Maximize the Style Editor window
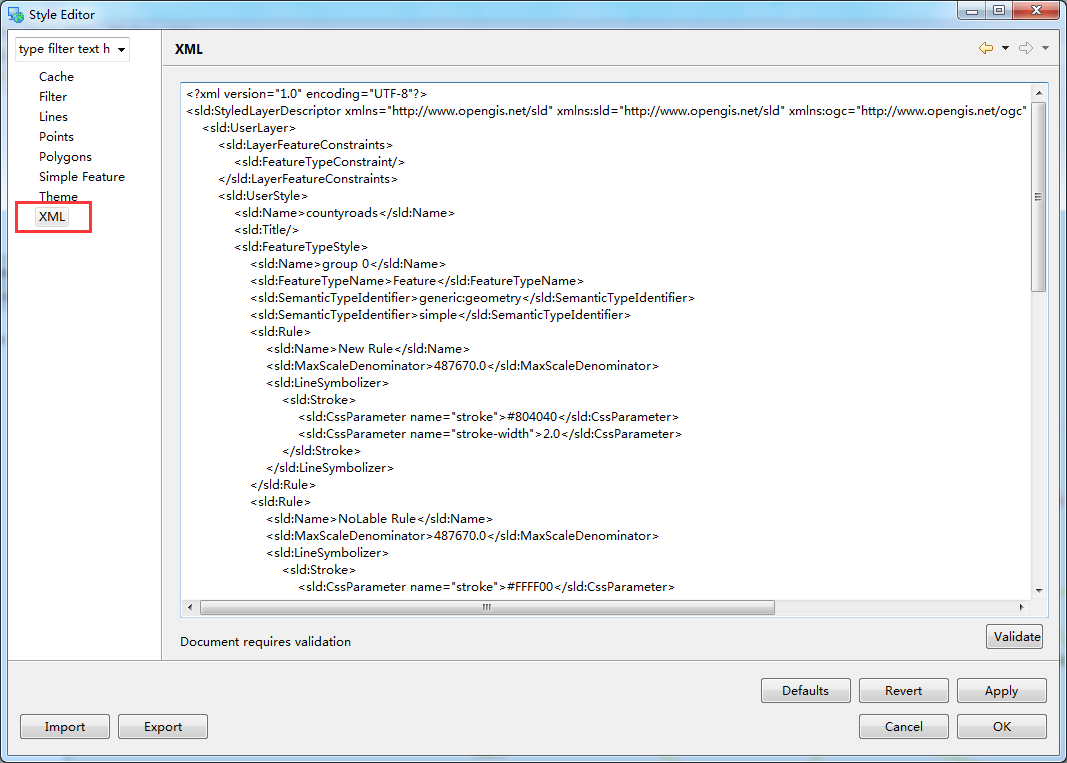Screen dimensions: 1067x763 (x=998, y=10)
